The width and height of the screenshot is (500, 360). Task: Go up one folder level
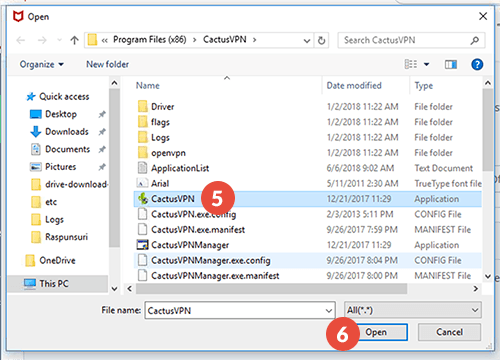coord(74,41)
